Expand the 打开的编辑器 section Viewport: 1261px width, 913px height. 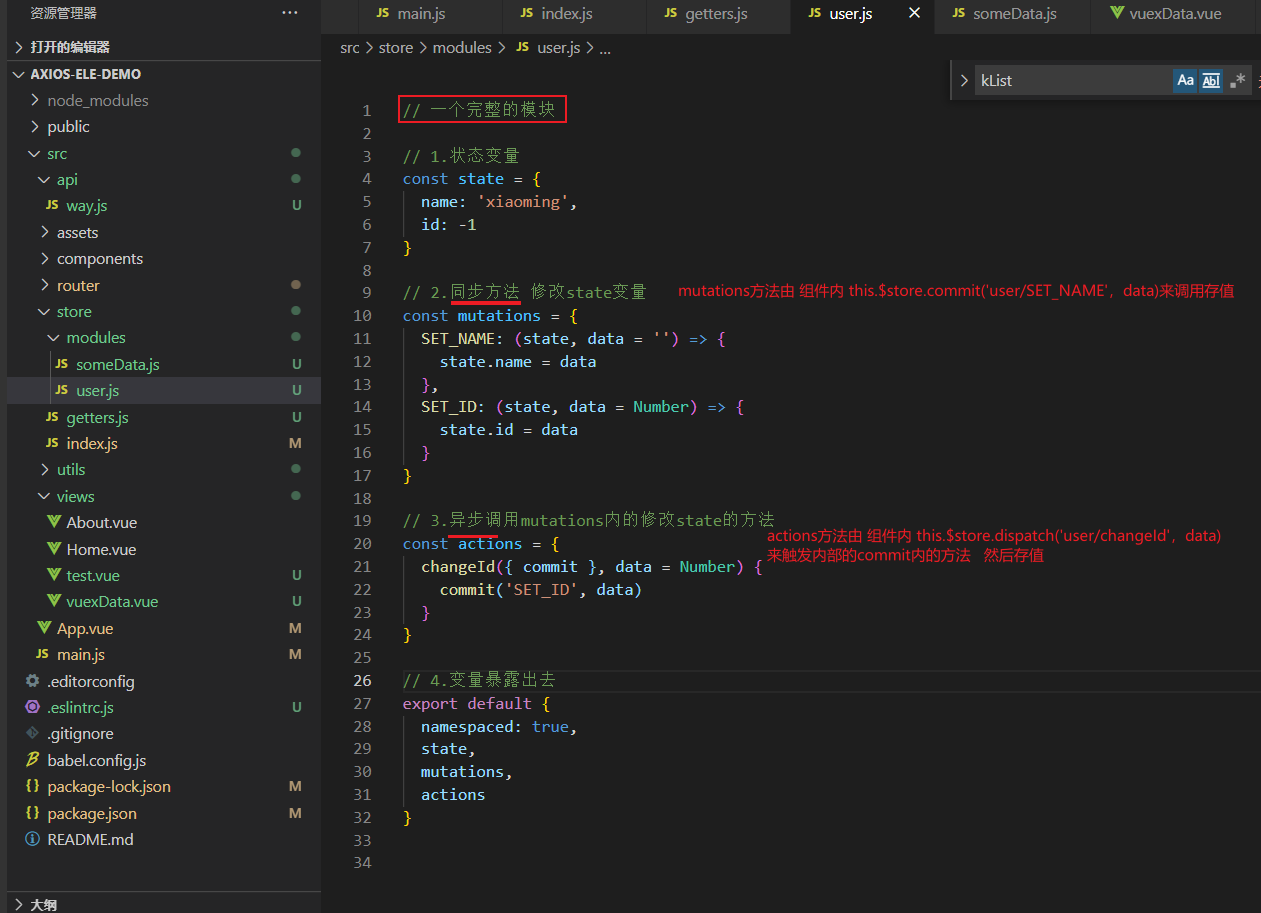click(164, 47)
